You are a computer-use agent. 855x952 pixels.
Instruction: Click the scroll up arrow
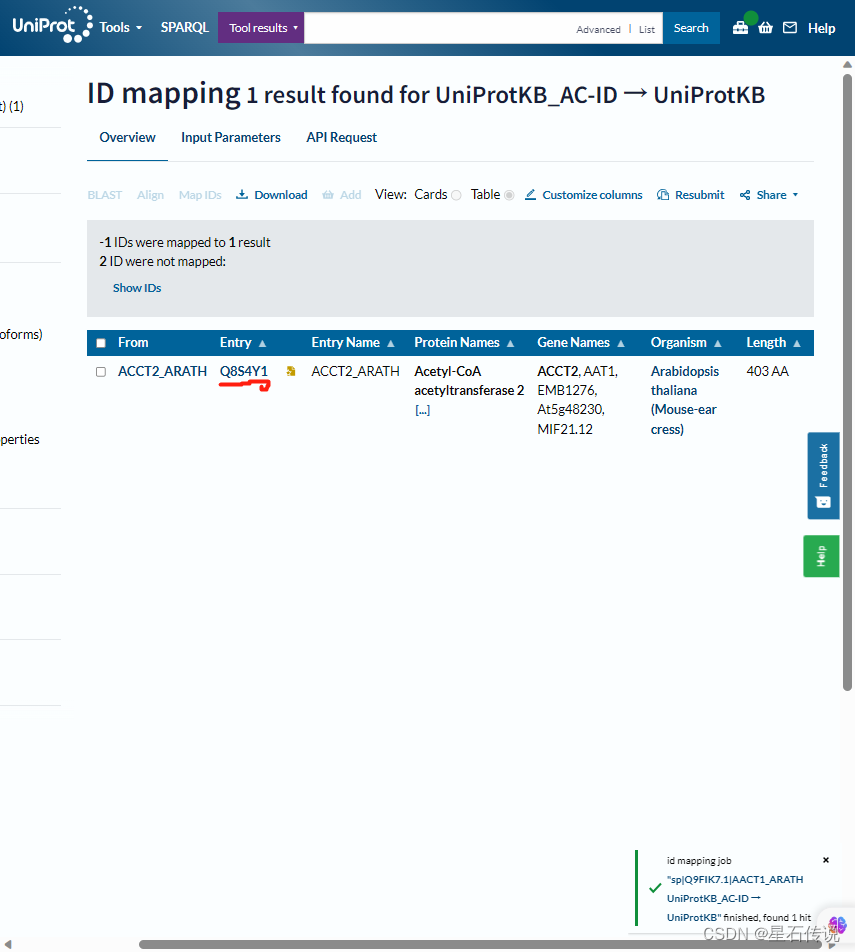click(847, 64)
